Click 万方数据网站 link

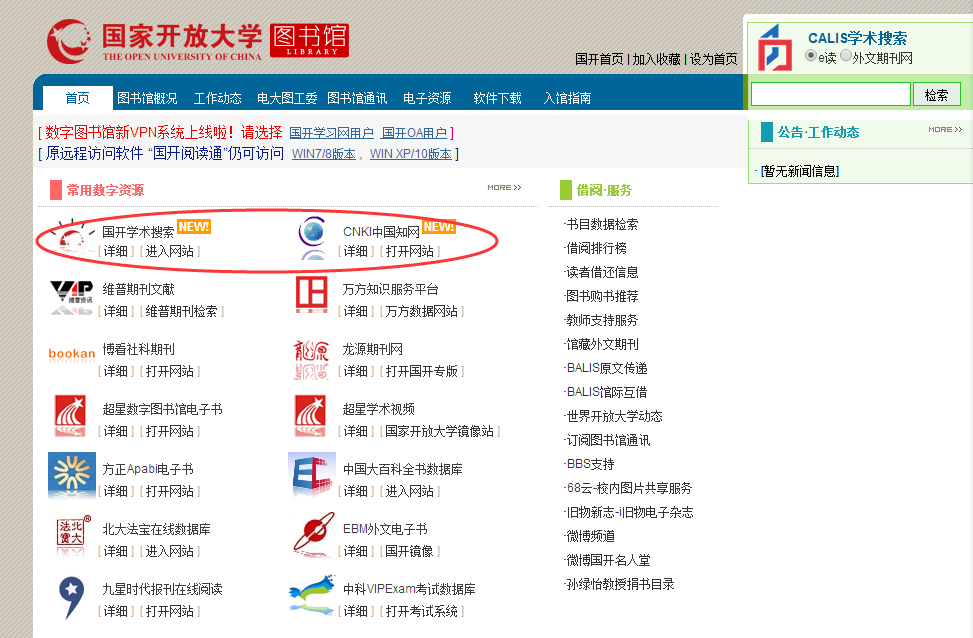click(x=421, y=312)
